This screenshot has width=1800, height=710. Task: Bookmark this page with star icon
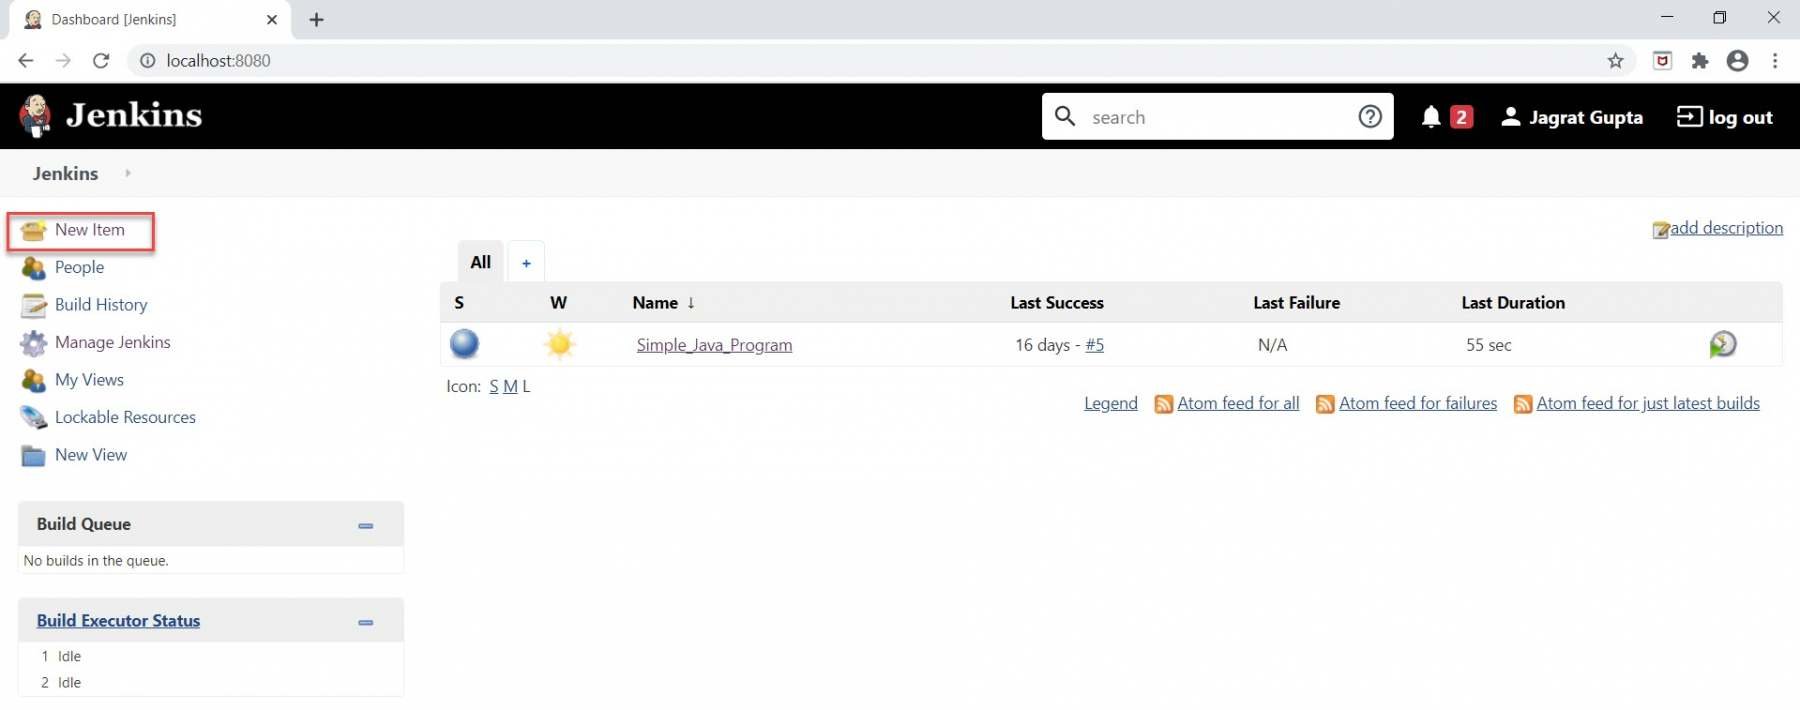point(1615,61)
